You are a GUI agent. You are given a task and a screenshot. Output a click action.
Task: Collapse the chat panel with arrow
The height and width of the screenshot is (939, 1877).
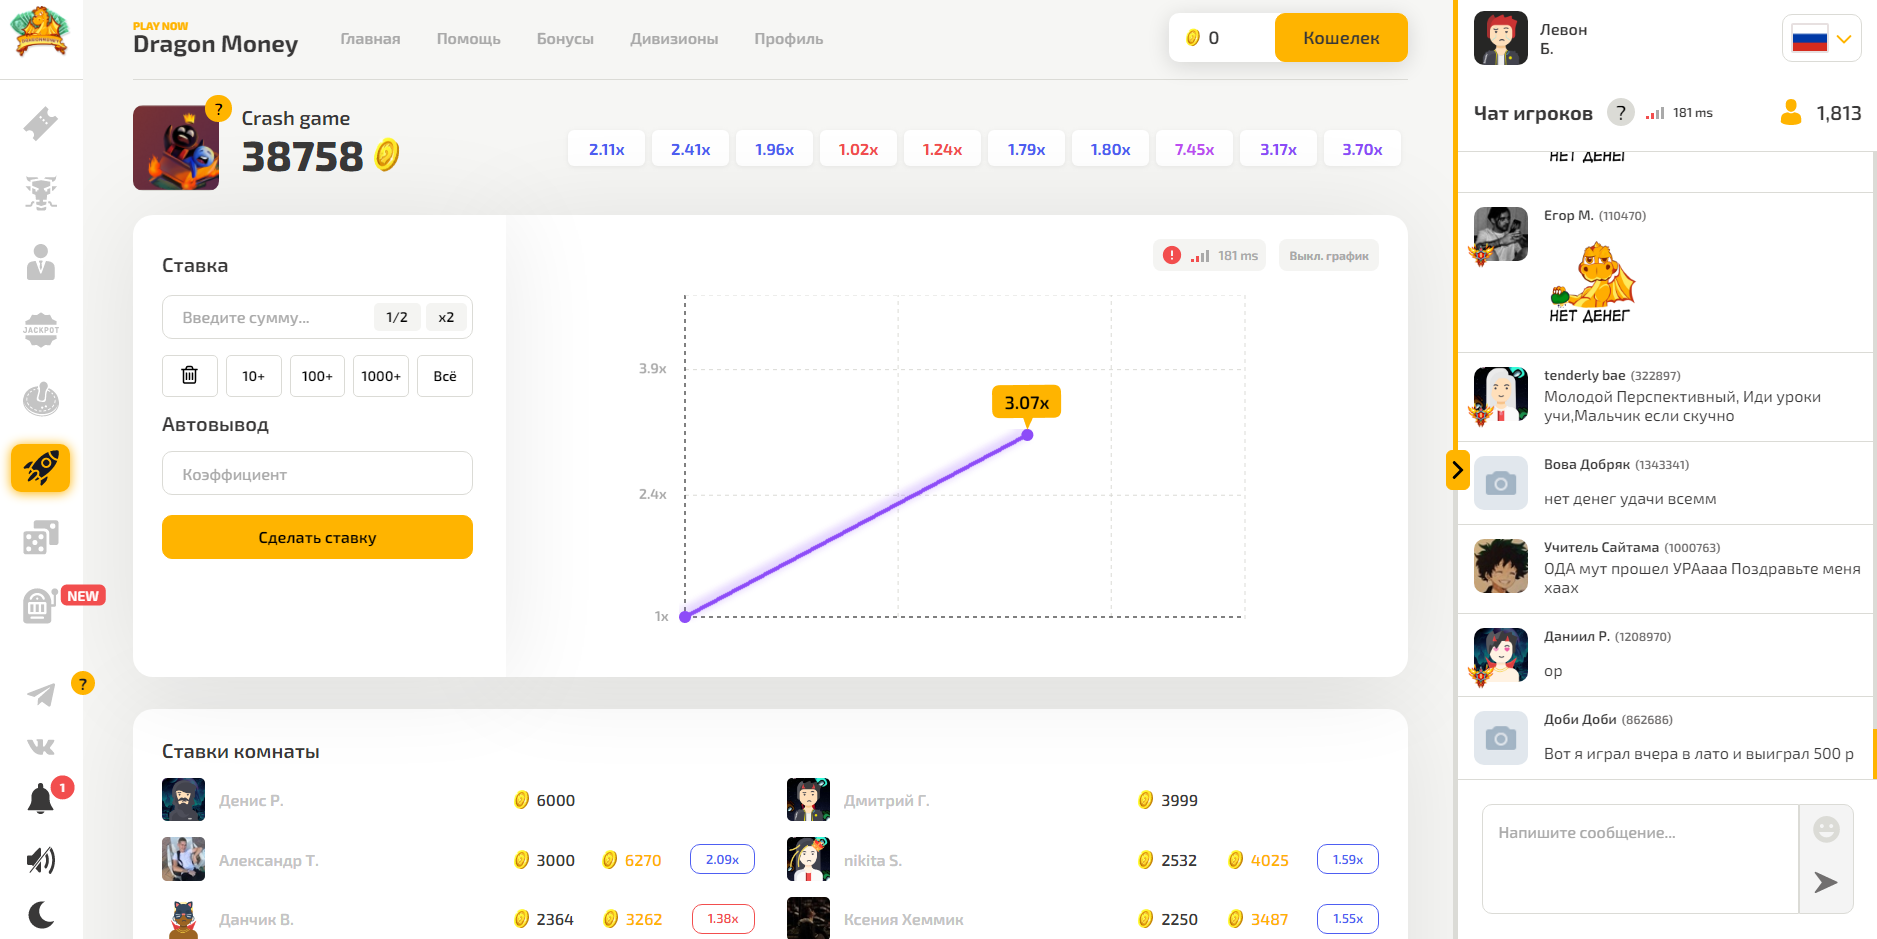[1457, 470]
